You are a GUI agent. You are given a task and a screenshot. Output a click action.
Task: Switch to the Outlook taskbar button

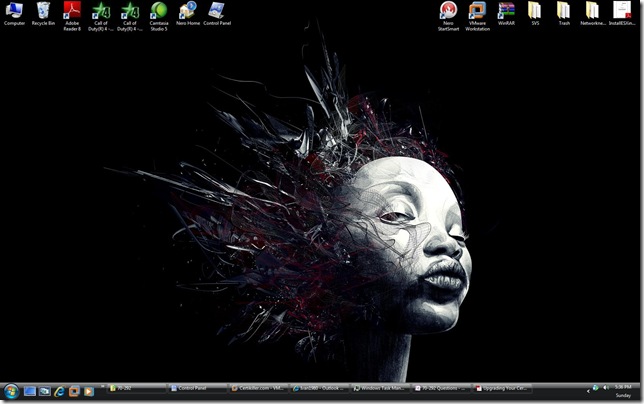click(x=319, y=388)
